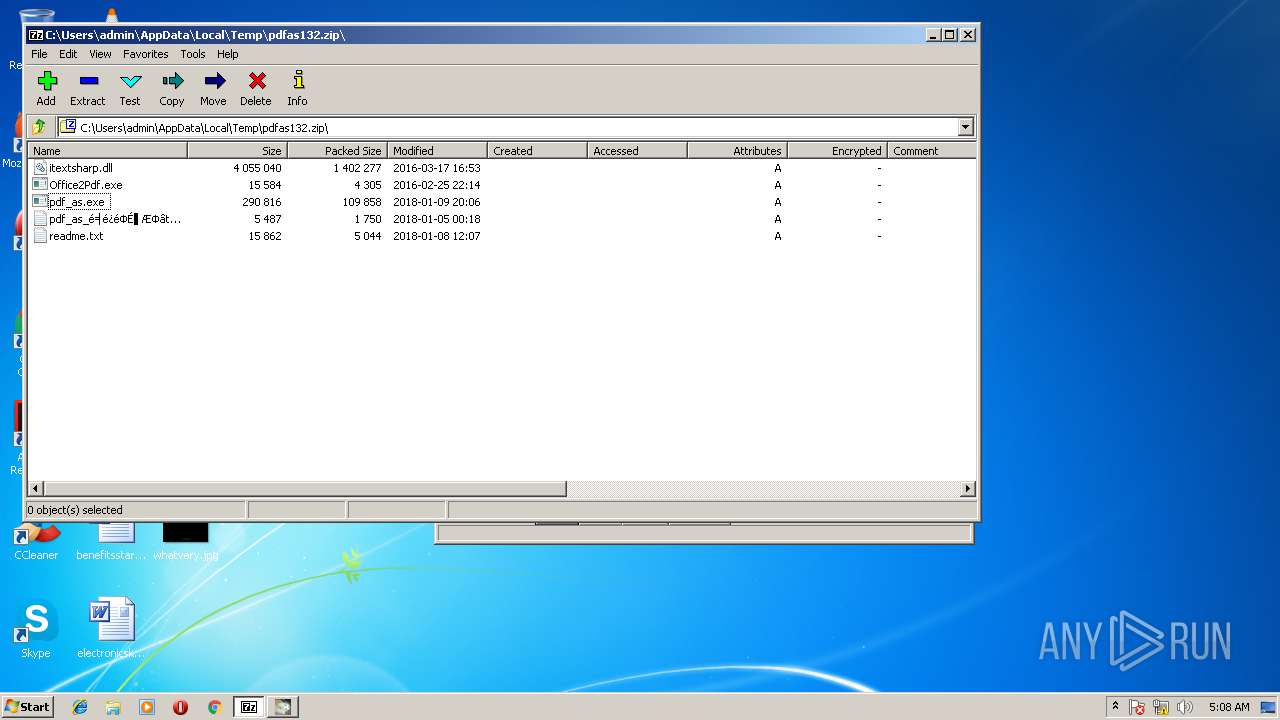The width and height of the screenshot is (1280, 720).
Task: Select readme.txt file
Action: point(76,236)
